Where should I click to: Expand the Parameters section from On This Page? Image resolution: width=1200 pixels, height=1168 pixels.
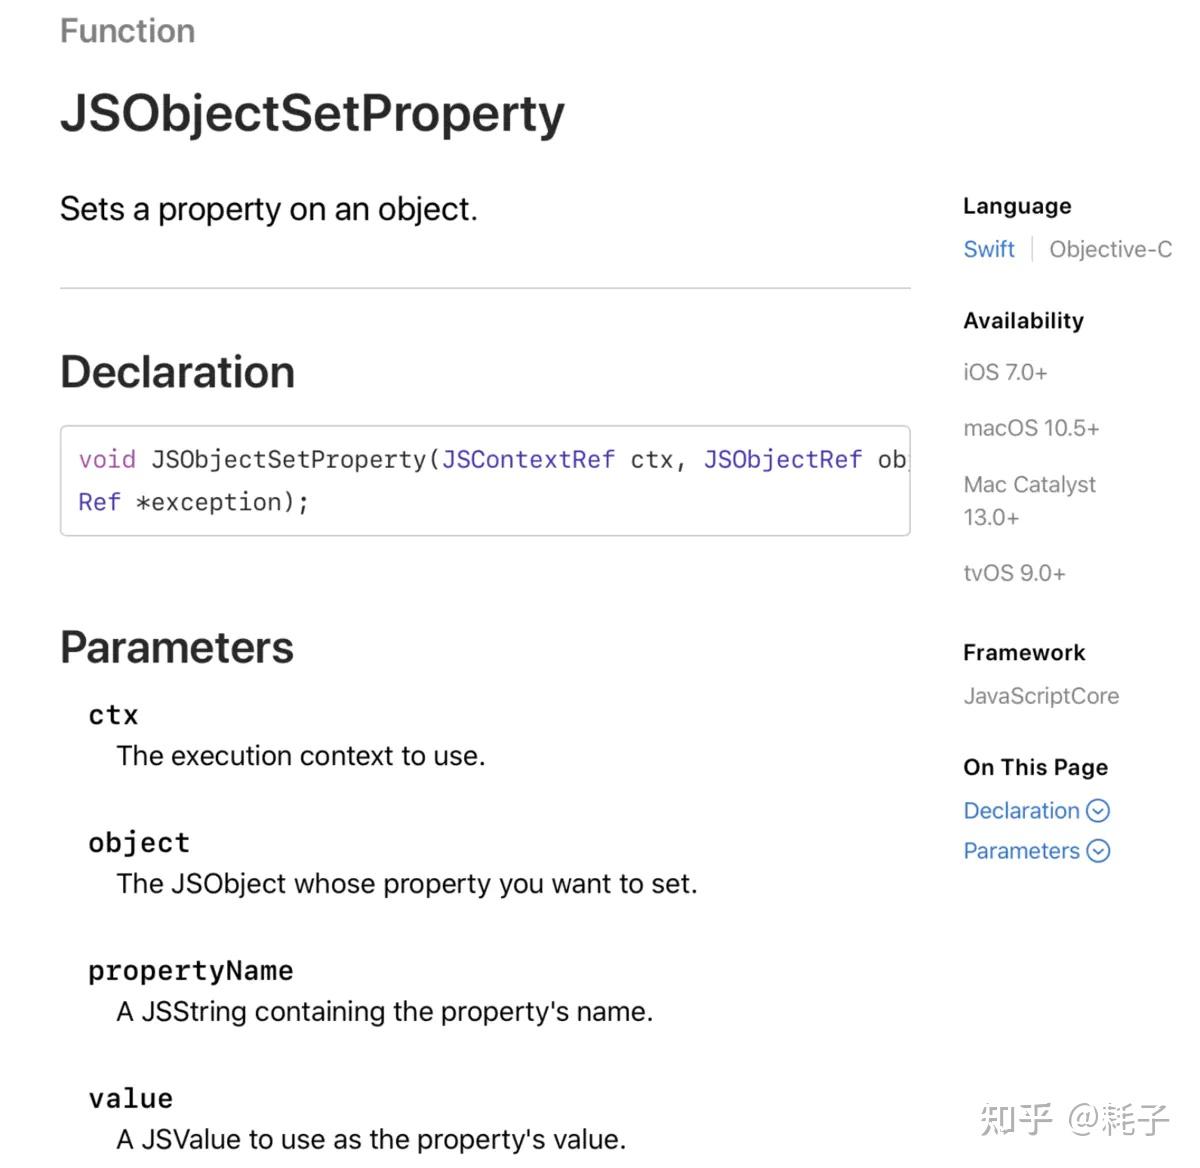[x=1022, y=851]
